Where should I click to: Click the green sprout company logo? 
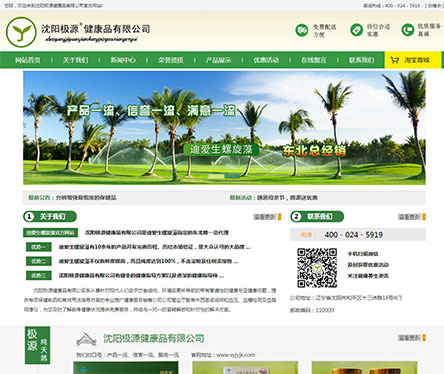click(x=21, y=32)
